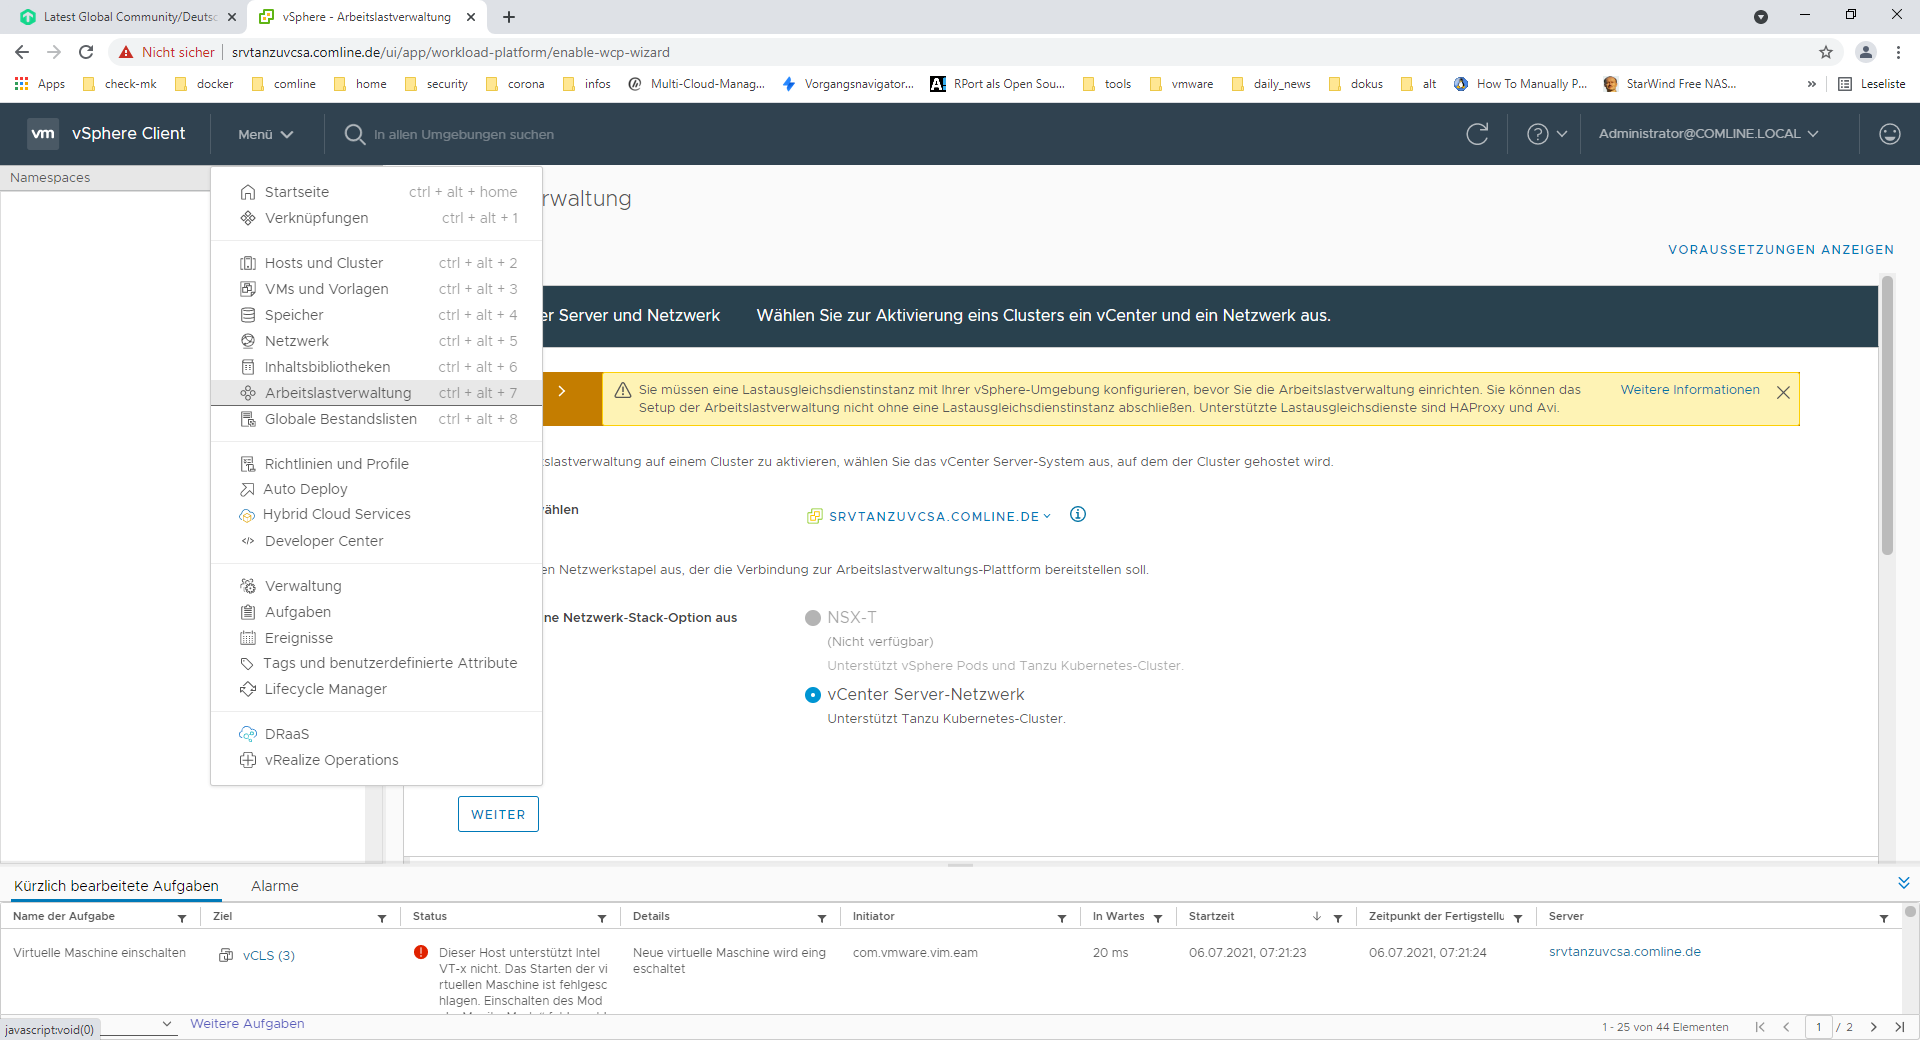This screenshot has height=1040, width=1920.
Task: Click the search magnifier icon
Action: tap(354, 134)
